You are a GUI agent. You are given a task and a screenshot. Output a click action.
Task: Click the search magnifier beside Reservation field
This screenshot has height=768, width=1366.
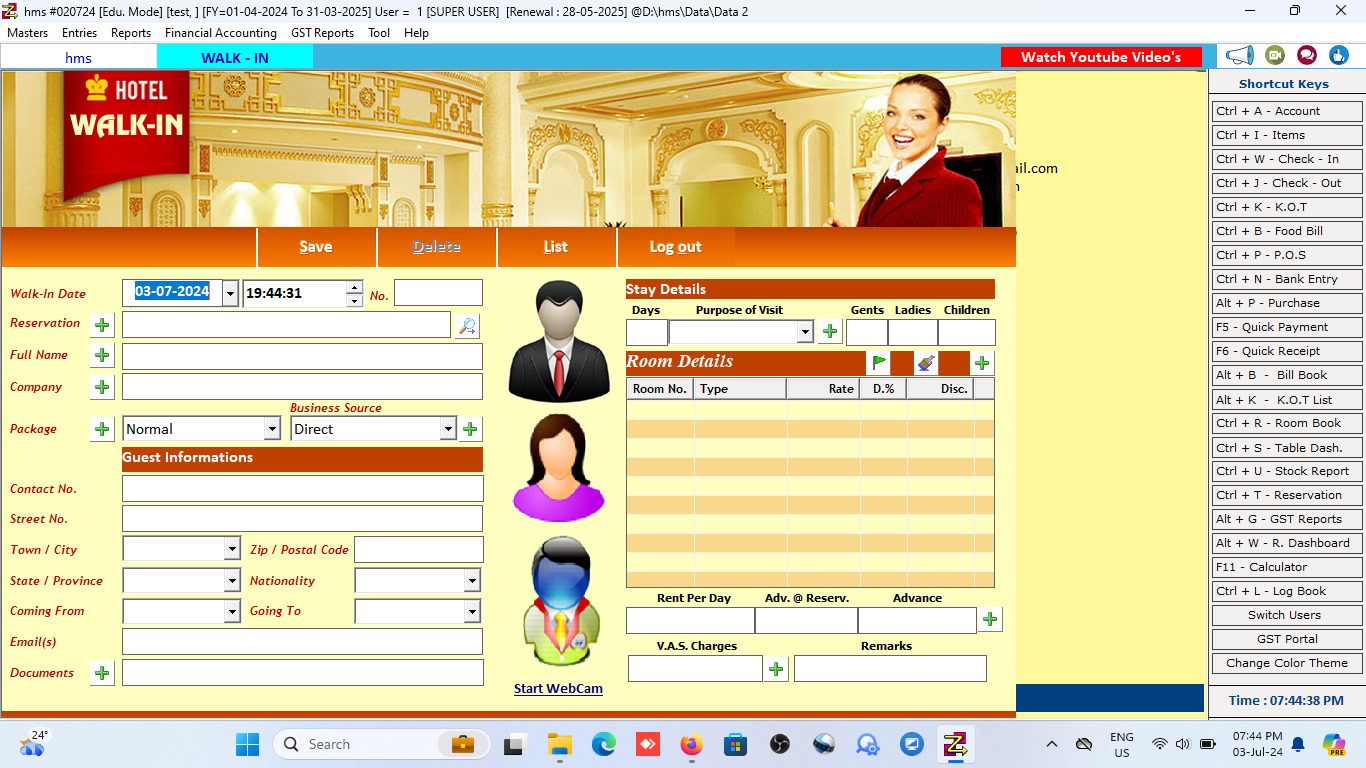tap(467, 325)
